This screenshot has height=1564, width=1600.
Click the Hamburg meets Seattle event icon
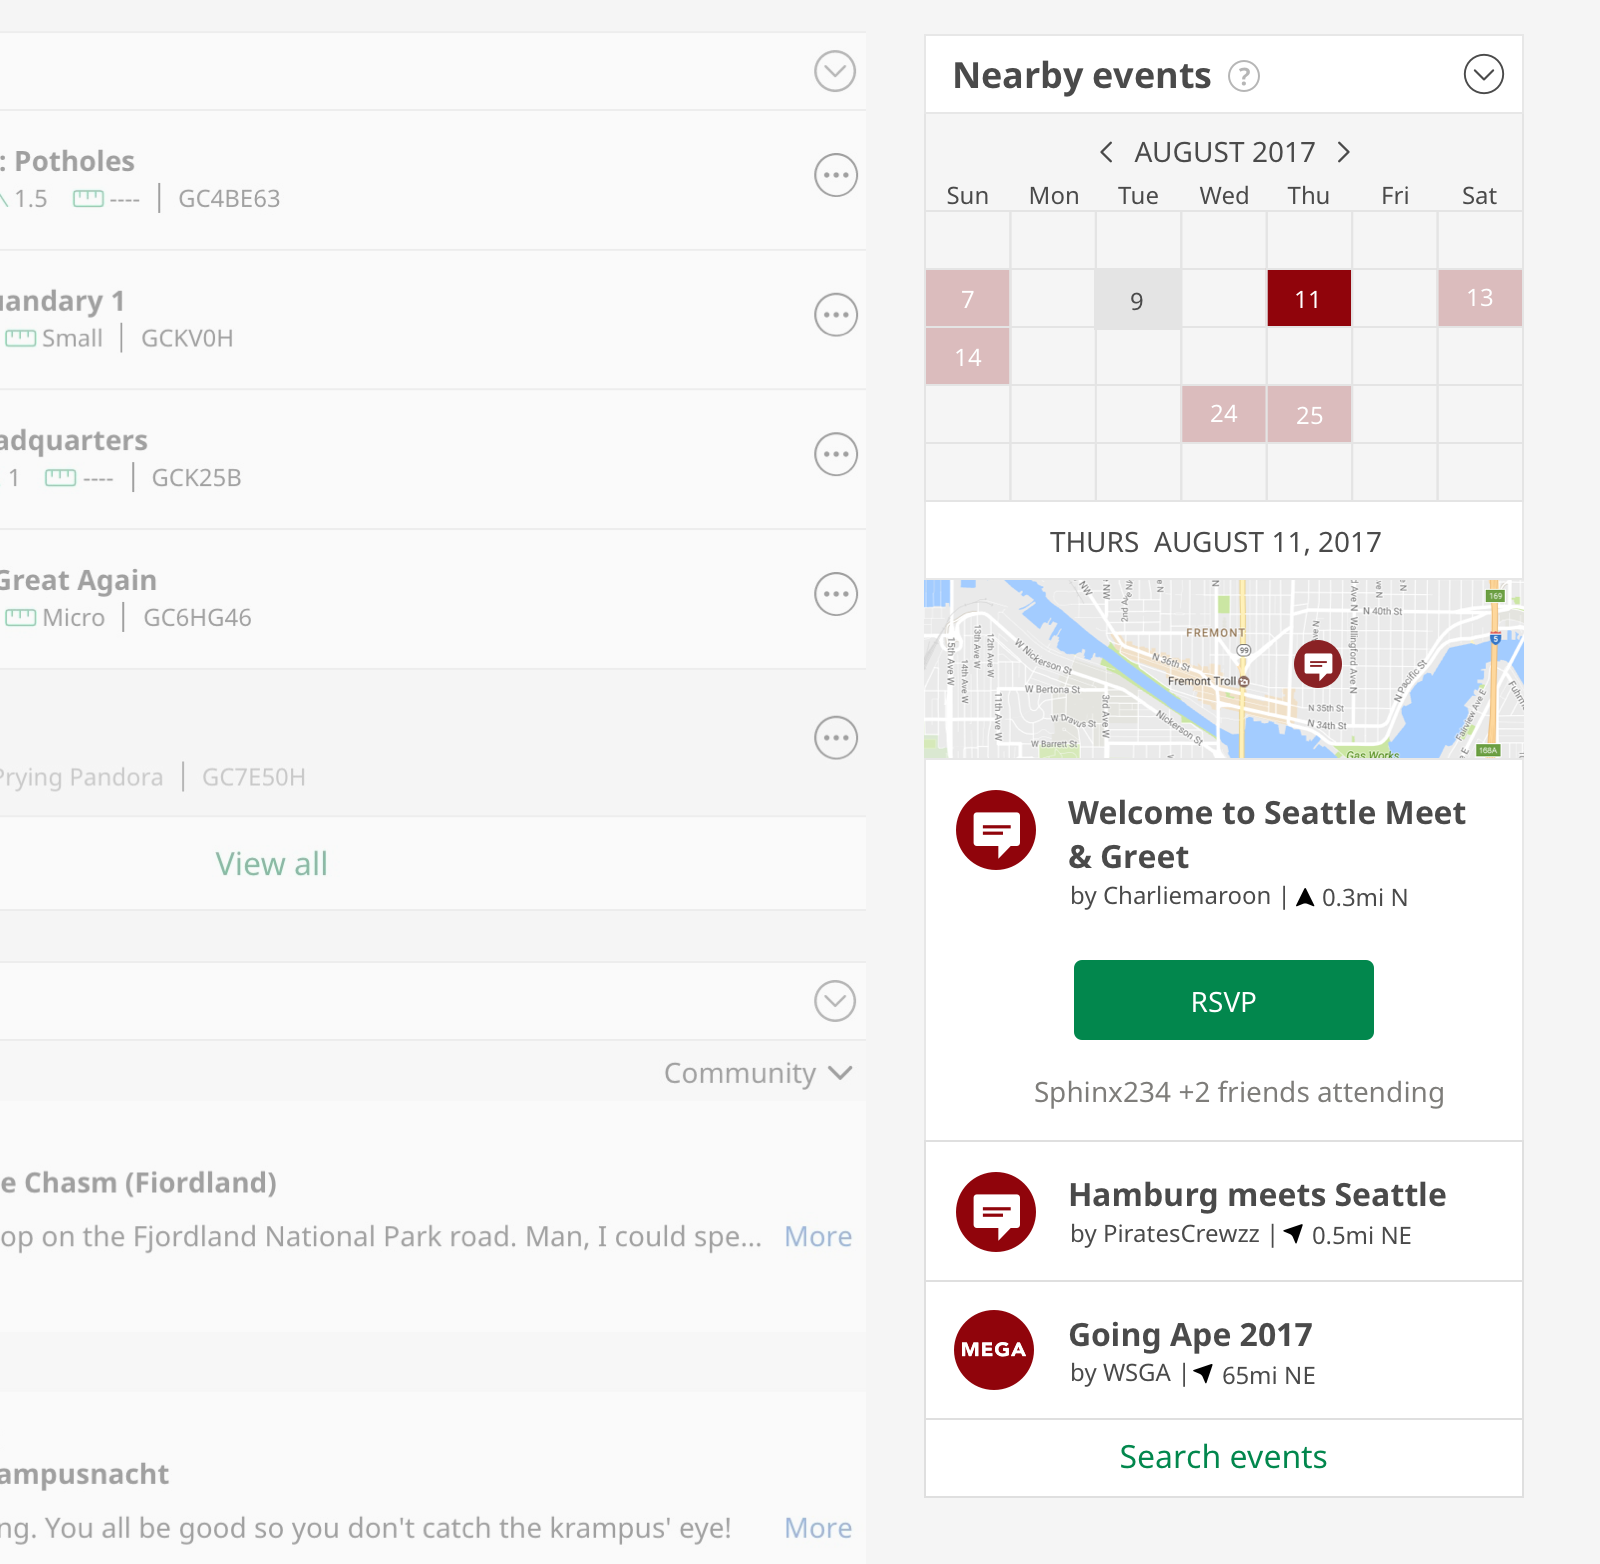995,1212
